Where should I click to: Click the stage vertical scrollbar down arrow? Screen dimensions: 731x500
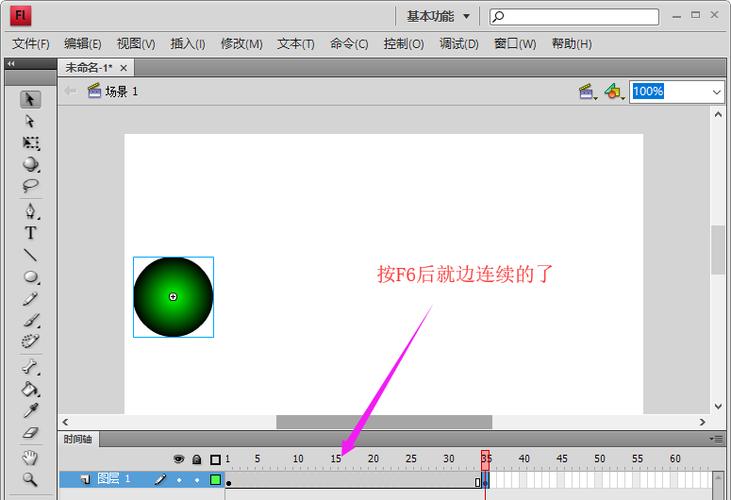pos(718,406)
